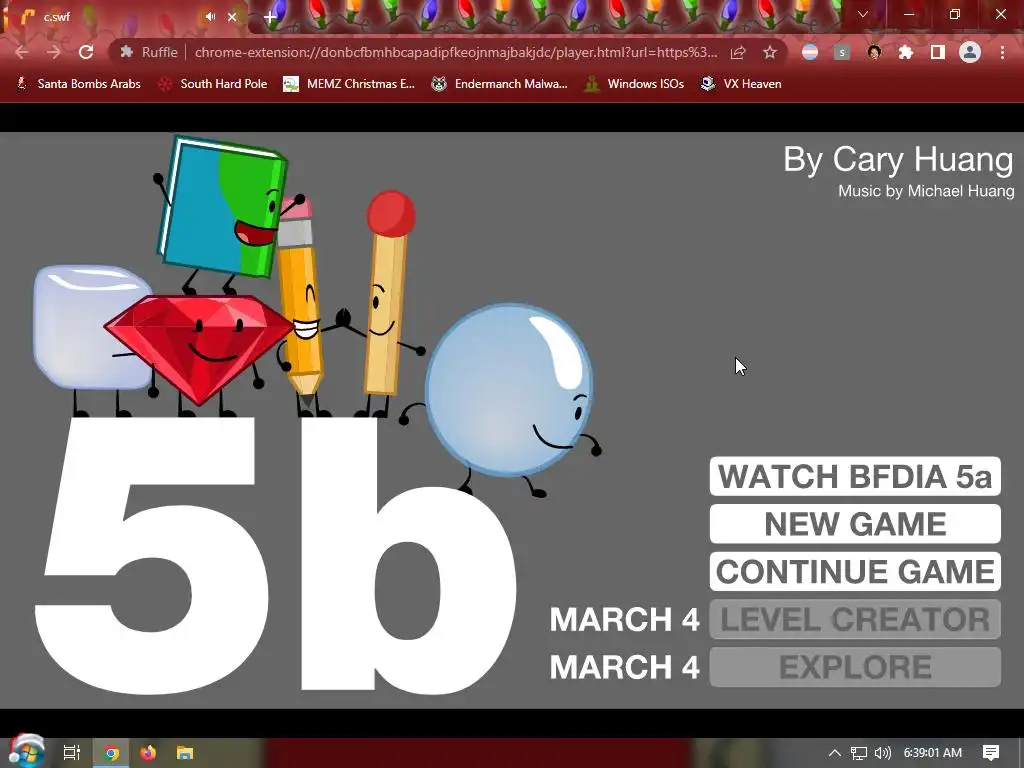The height and width of the screenshot is (768, 1024).
Task: Open Windows ISOs bookmark
Action: click(x=634, y=84)
